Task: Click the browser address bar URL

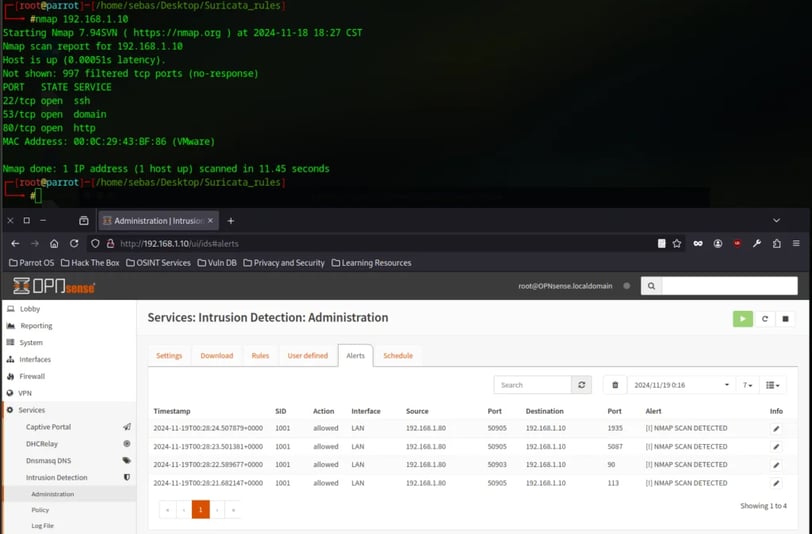Action: pos(179,243)
